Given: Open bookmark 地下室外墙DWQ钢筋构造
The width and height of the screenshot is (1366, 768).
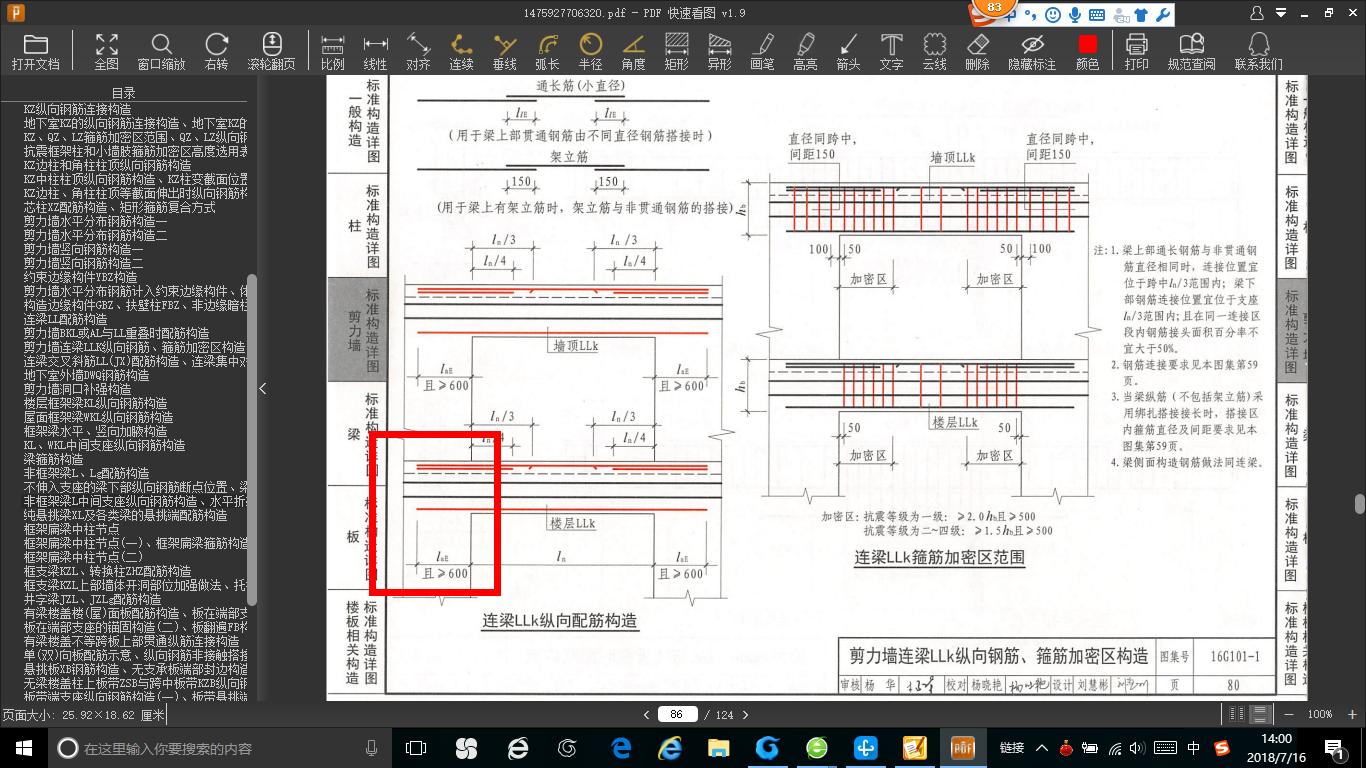Looking at the screenshot, I should pyautogui.click(x=86, y=374).
